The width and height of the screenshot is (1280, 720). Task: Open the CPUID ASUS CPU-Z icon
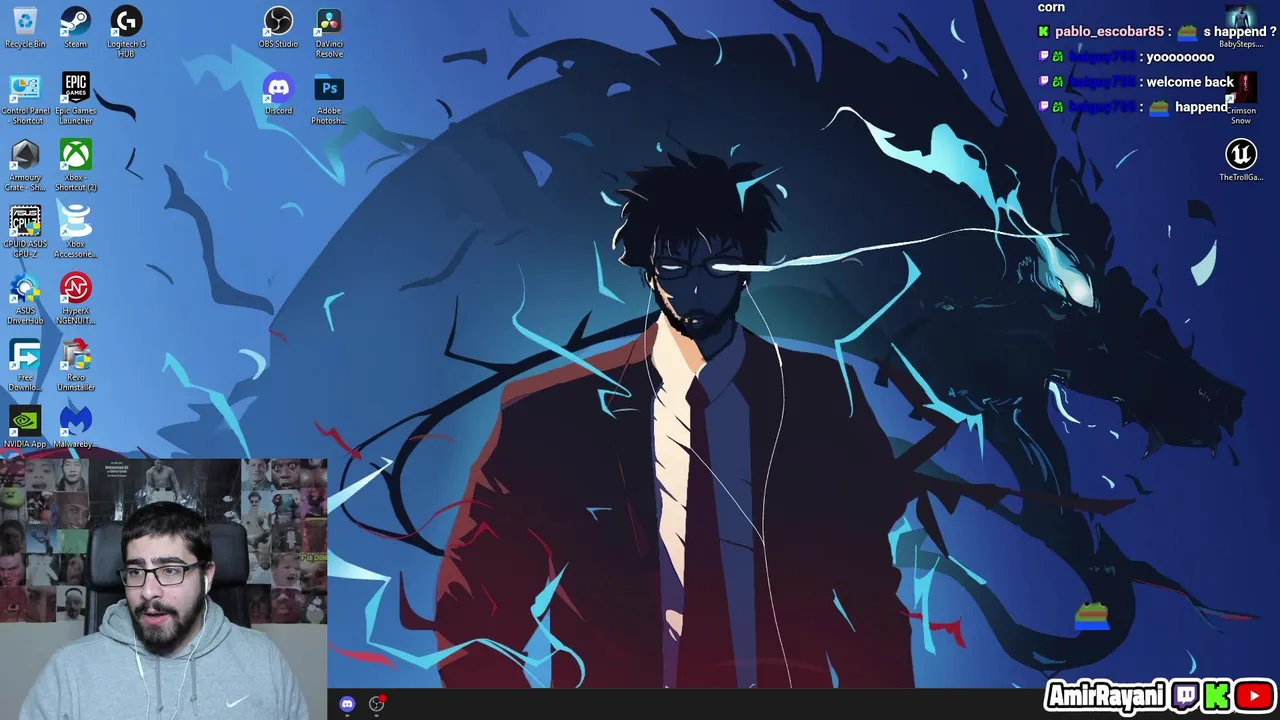(25, 232)
